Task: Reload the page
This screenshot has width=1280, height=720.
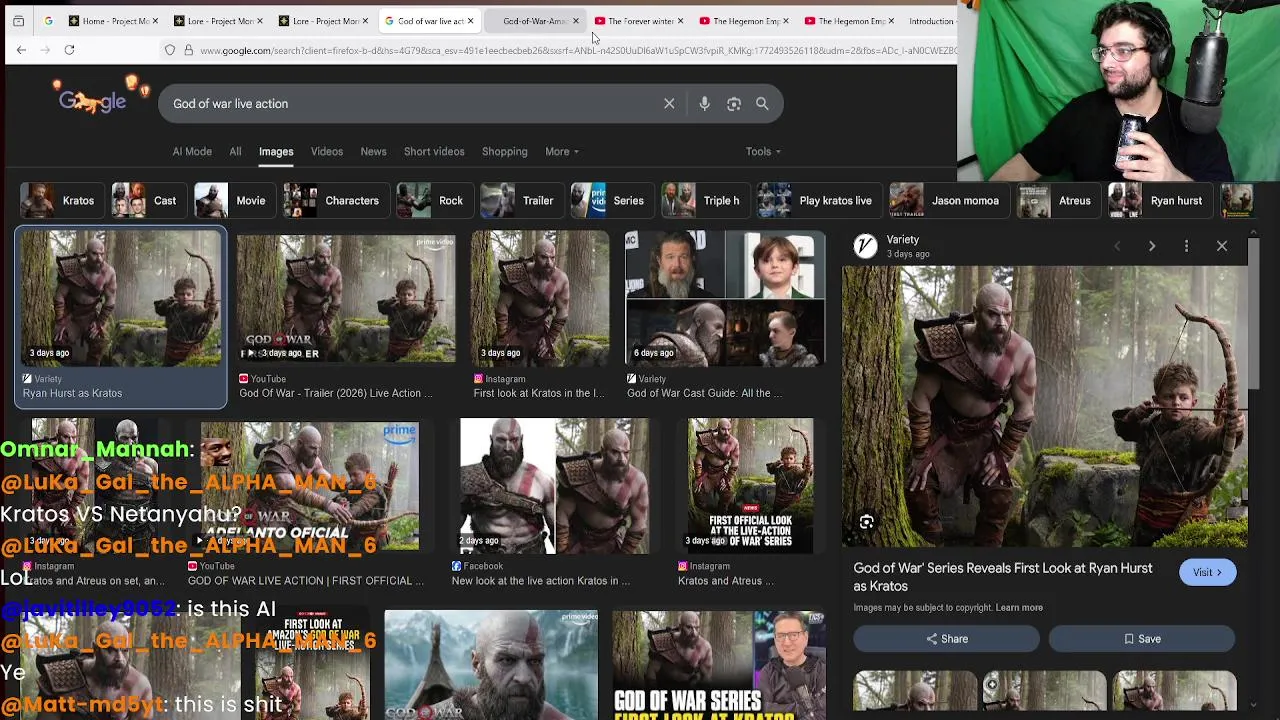Action: [x=69, y=50]
